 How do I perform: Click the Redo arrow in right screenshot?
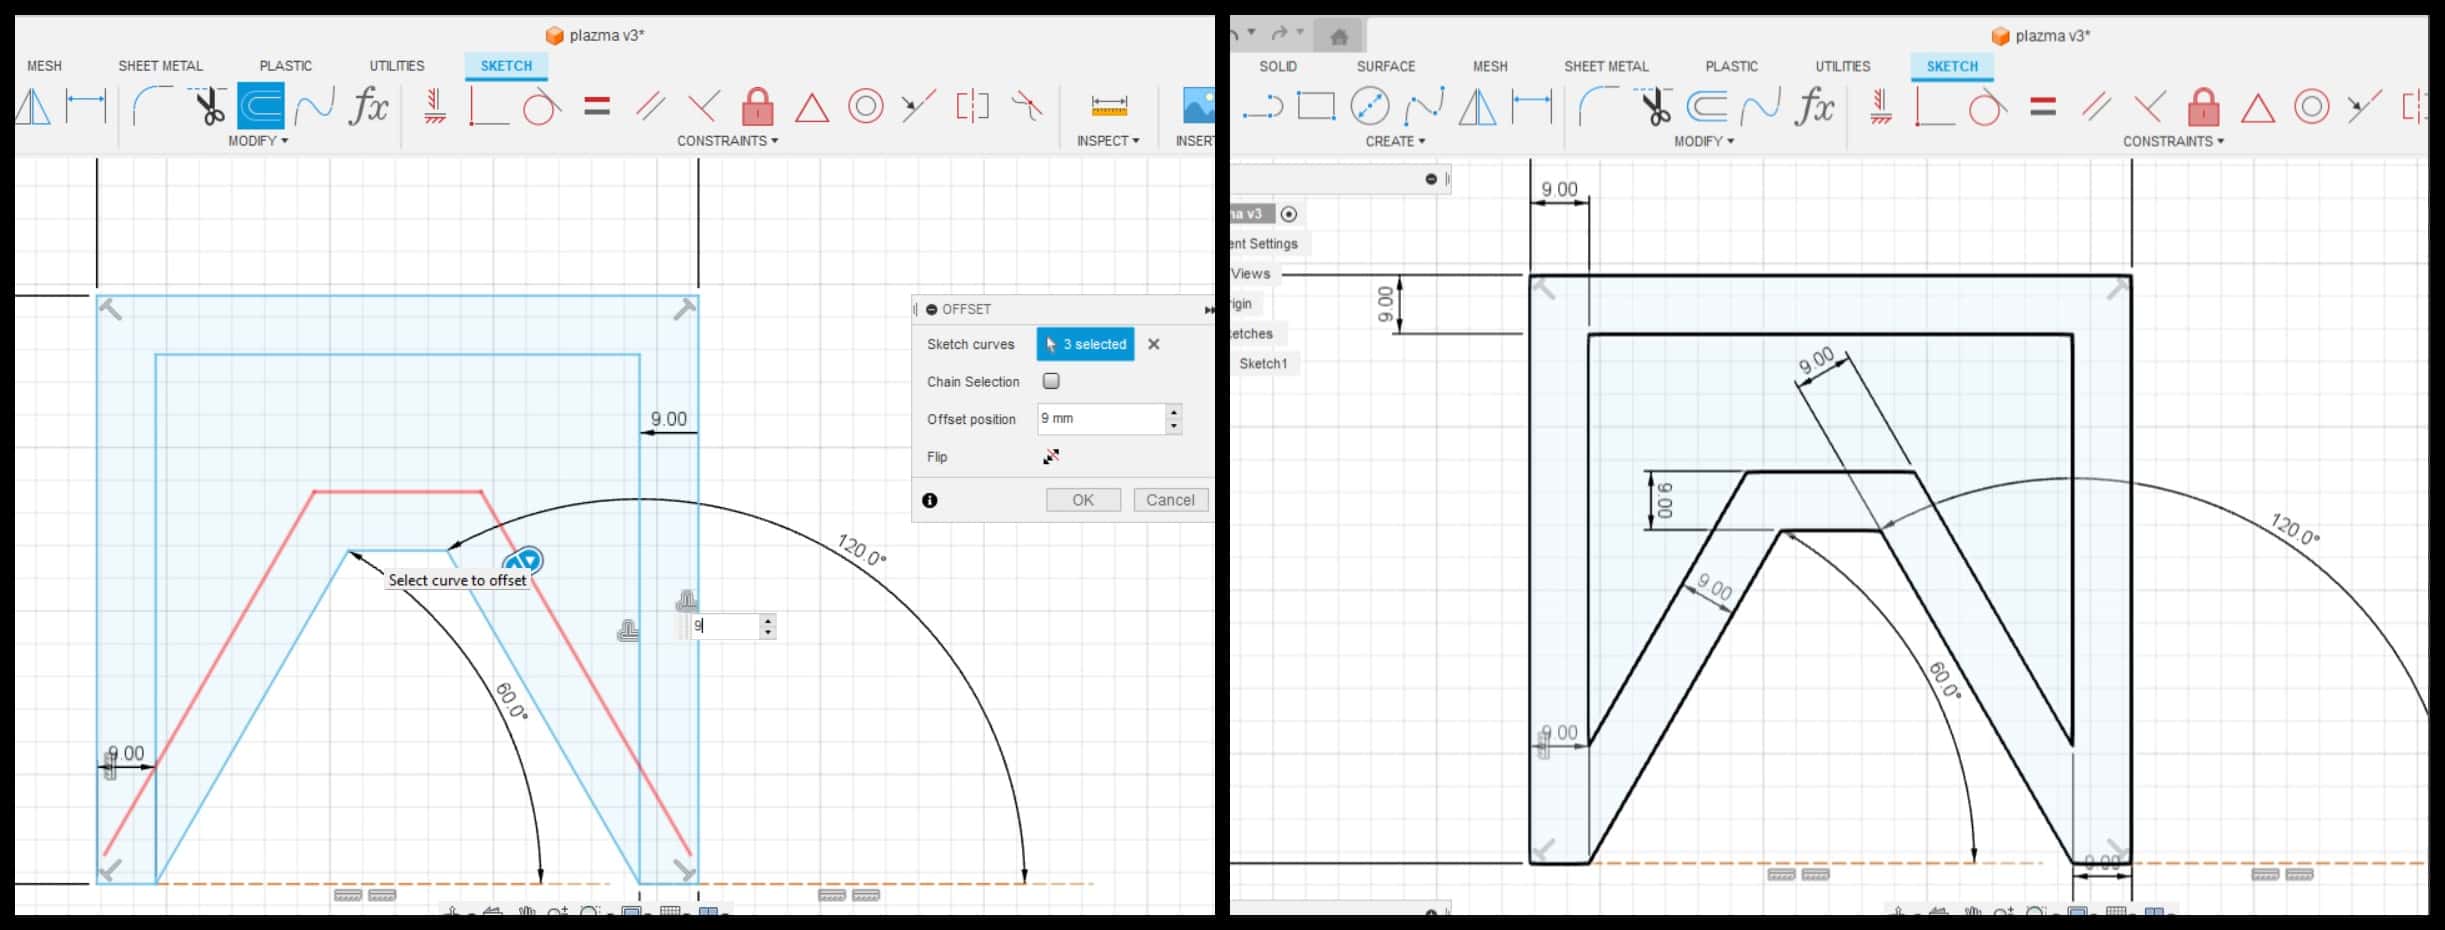coord(1279,33)
